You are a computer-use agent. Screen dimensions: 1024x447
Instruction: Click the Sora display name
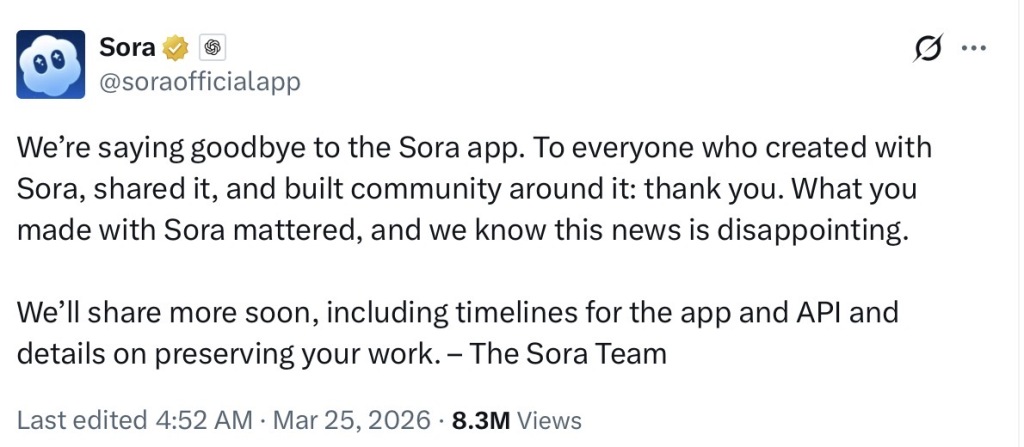(x=127, y=47)
